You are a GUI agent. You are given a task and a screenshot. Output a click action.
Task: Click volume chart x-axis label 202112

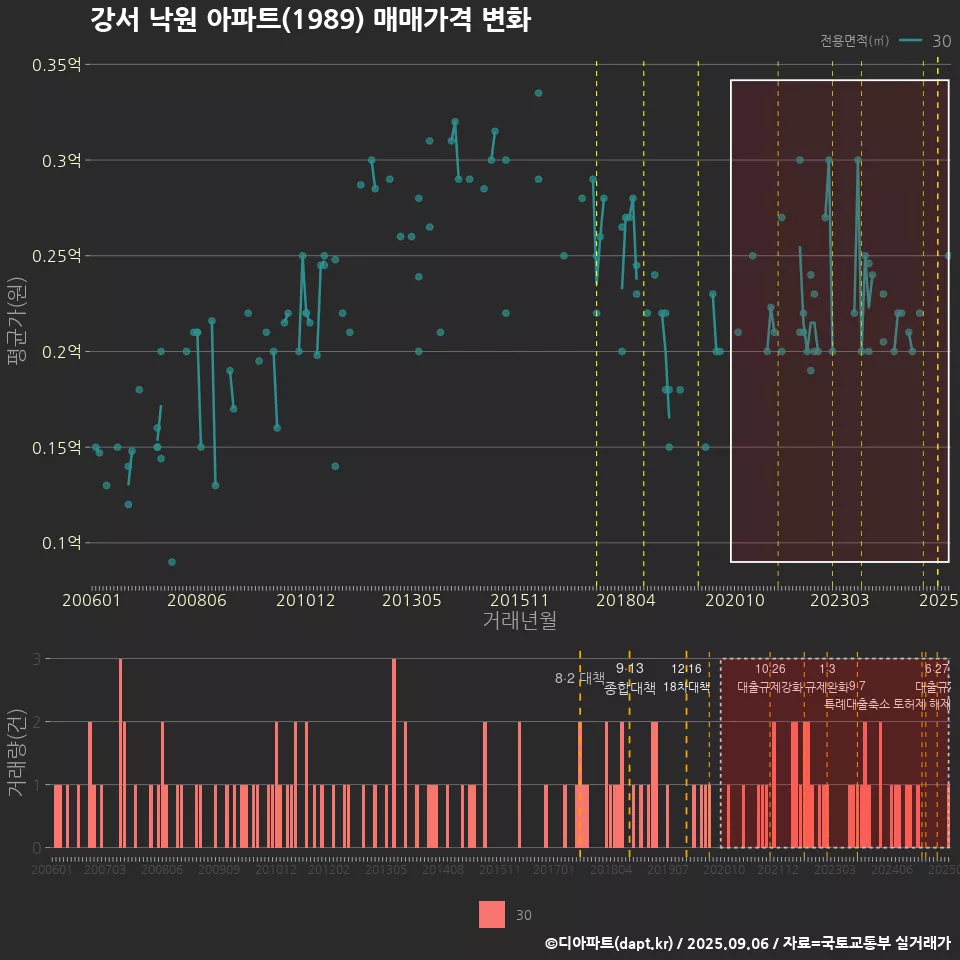tap(778, 869)
